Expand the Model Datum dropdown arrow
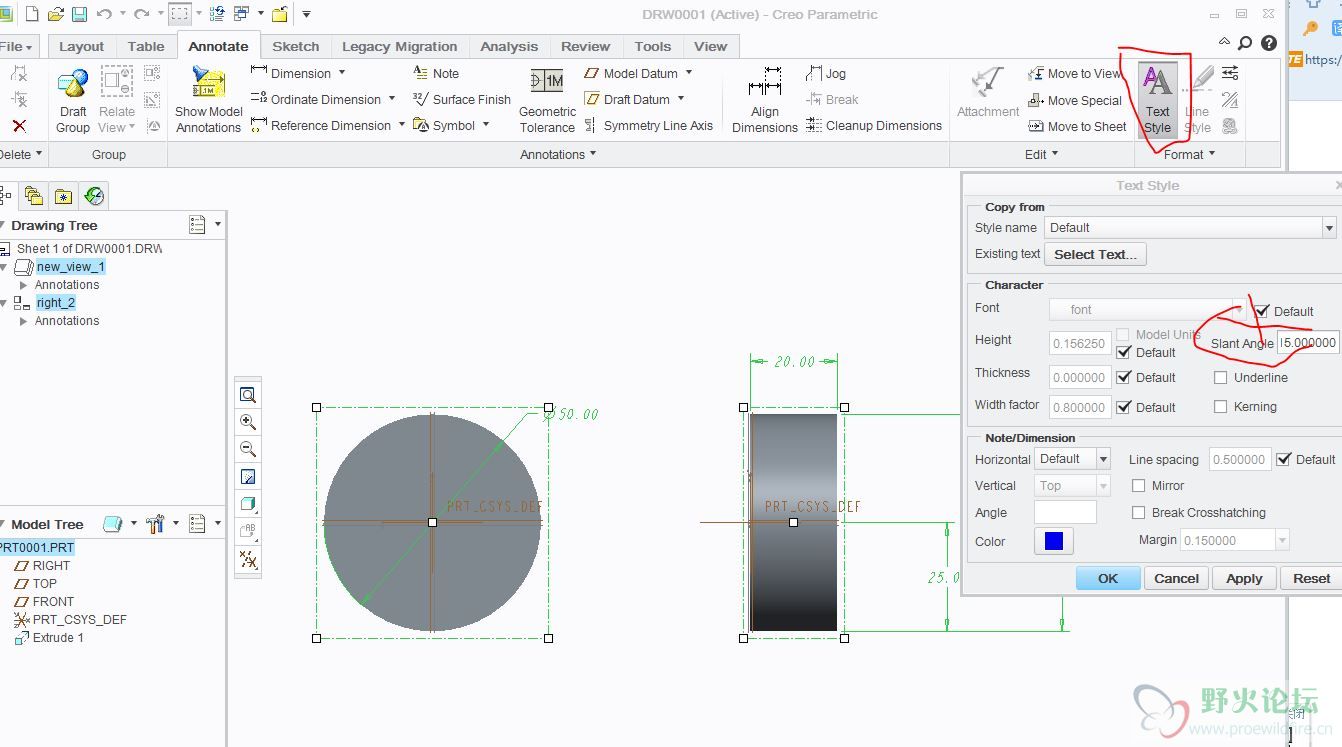 click(x=689, y=73)
